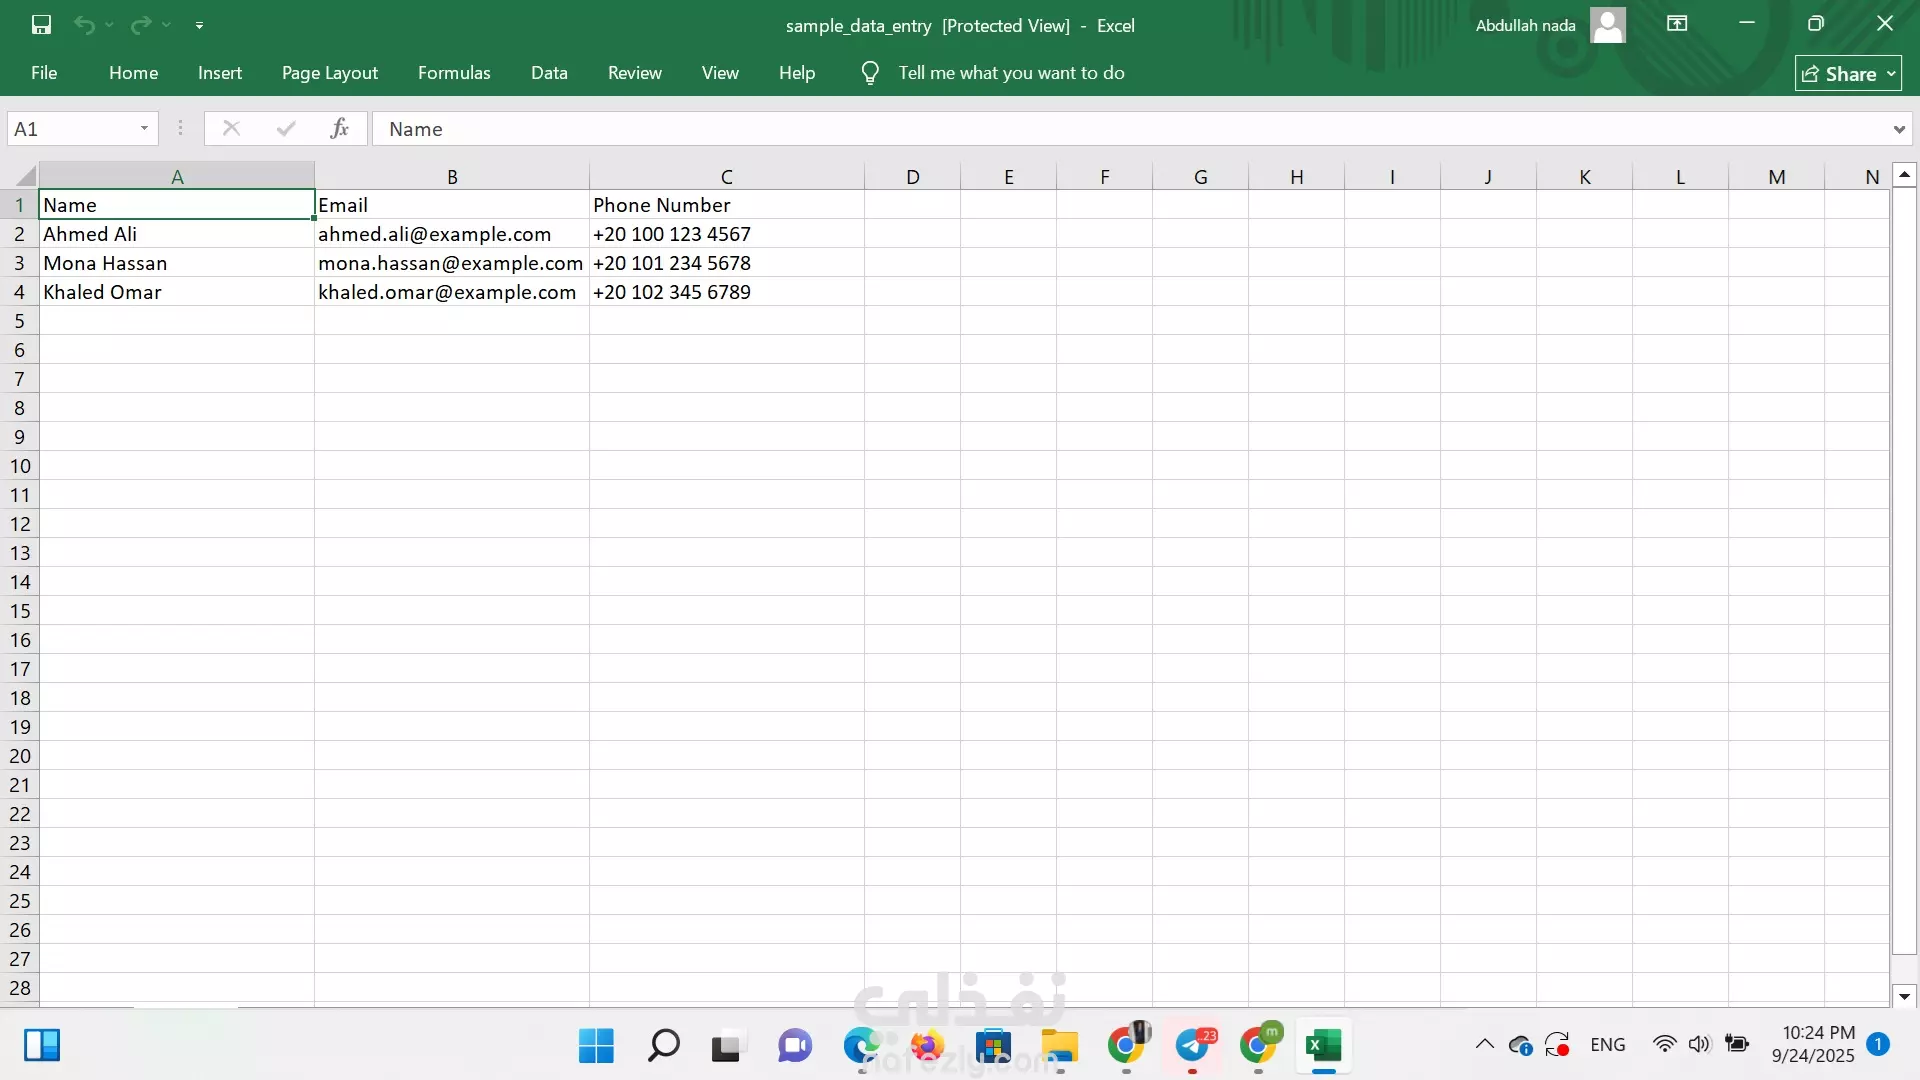This screenshot has width=1920, height=1080.
Task: Click the Undo arrow icon
Action: pyautogui.click(x=84, y=25)
